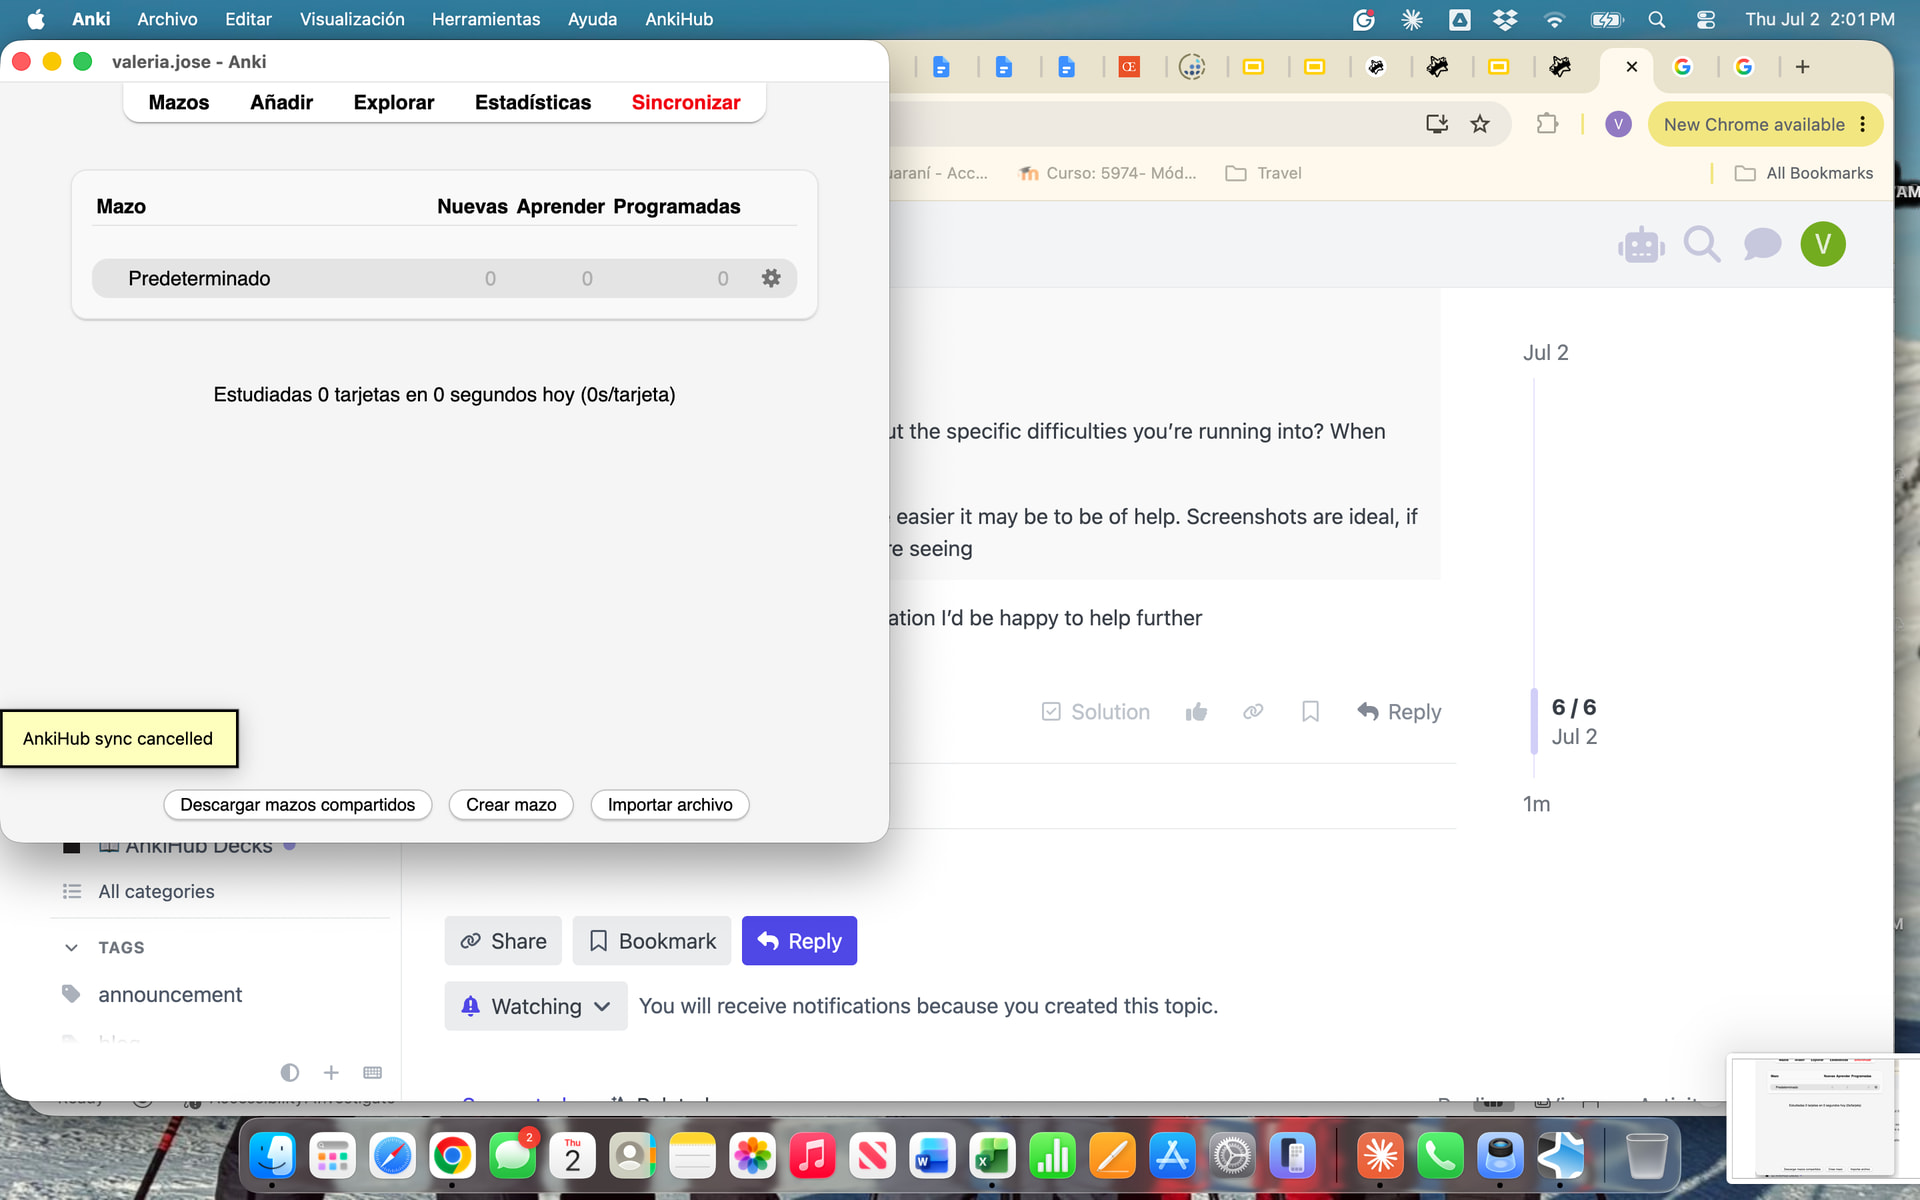Open the Ayuda menu
The image size is (1920, 1200).
tap(592, 19)
